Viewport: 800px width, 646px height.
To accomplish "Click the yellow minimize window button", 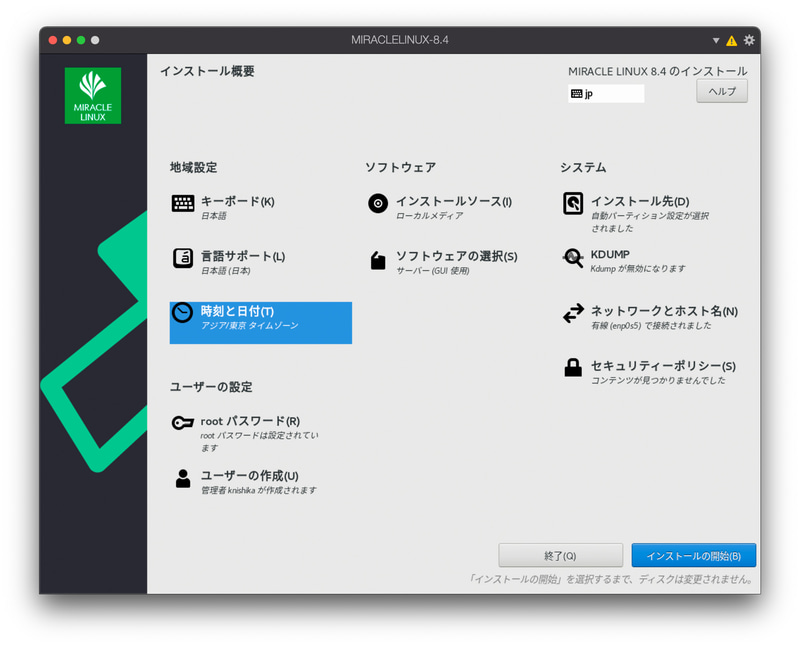I will click(66, 40).
